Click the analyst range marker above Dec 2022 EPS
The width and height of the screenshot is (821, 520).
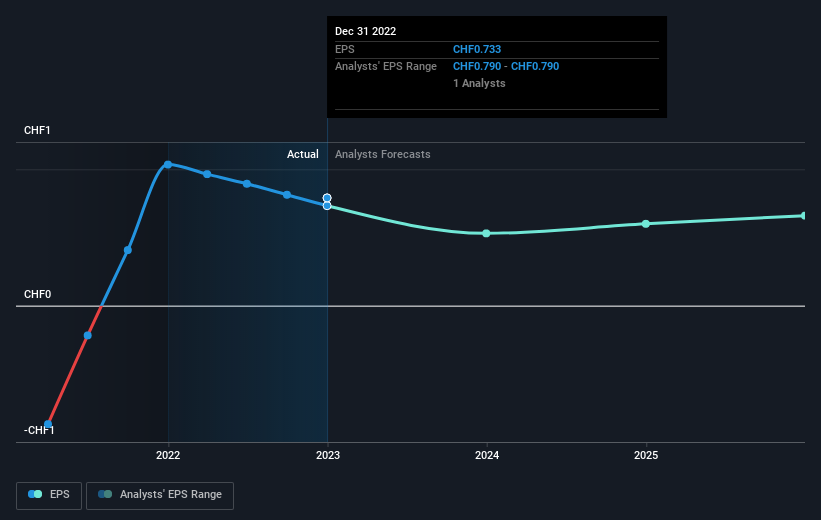327,197
